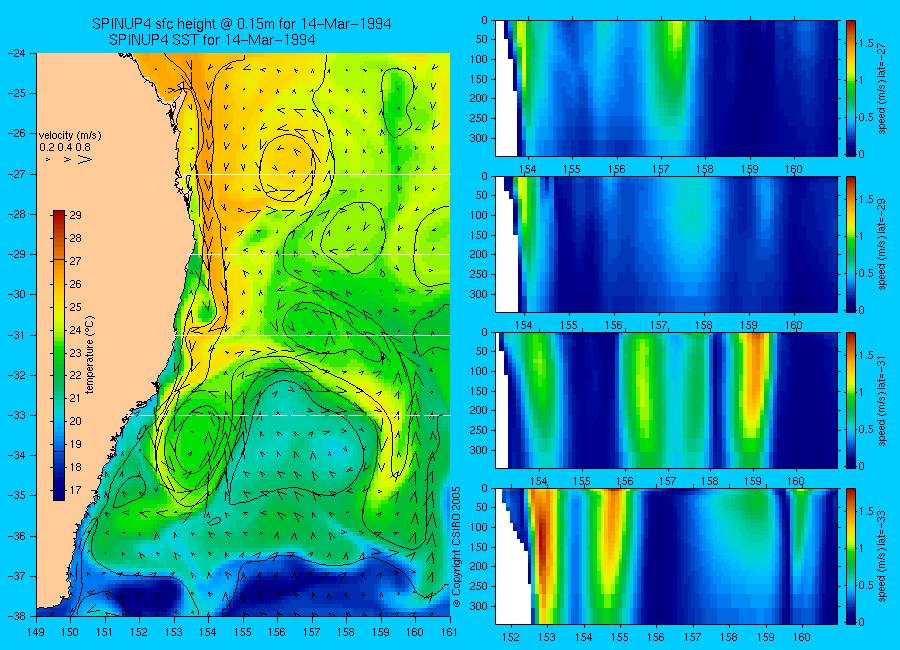Open the lat=-29 speed cross-section panel
Screen dimensions: 900x650
coord(666,244)
